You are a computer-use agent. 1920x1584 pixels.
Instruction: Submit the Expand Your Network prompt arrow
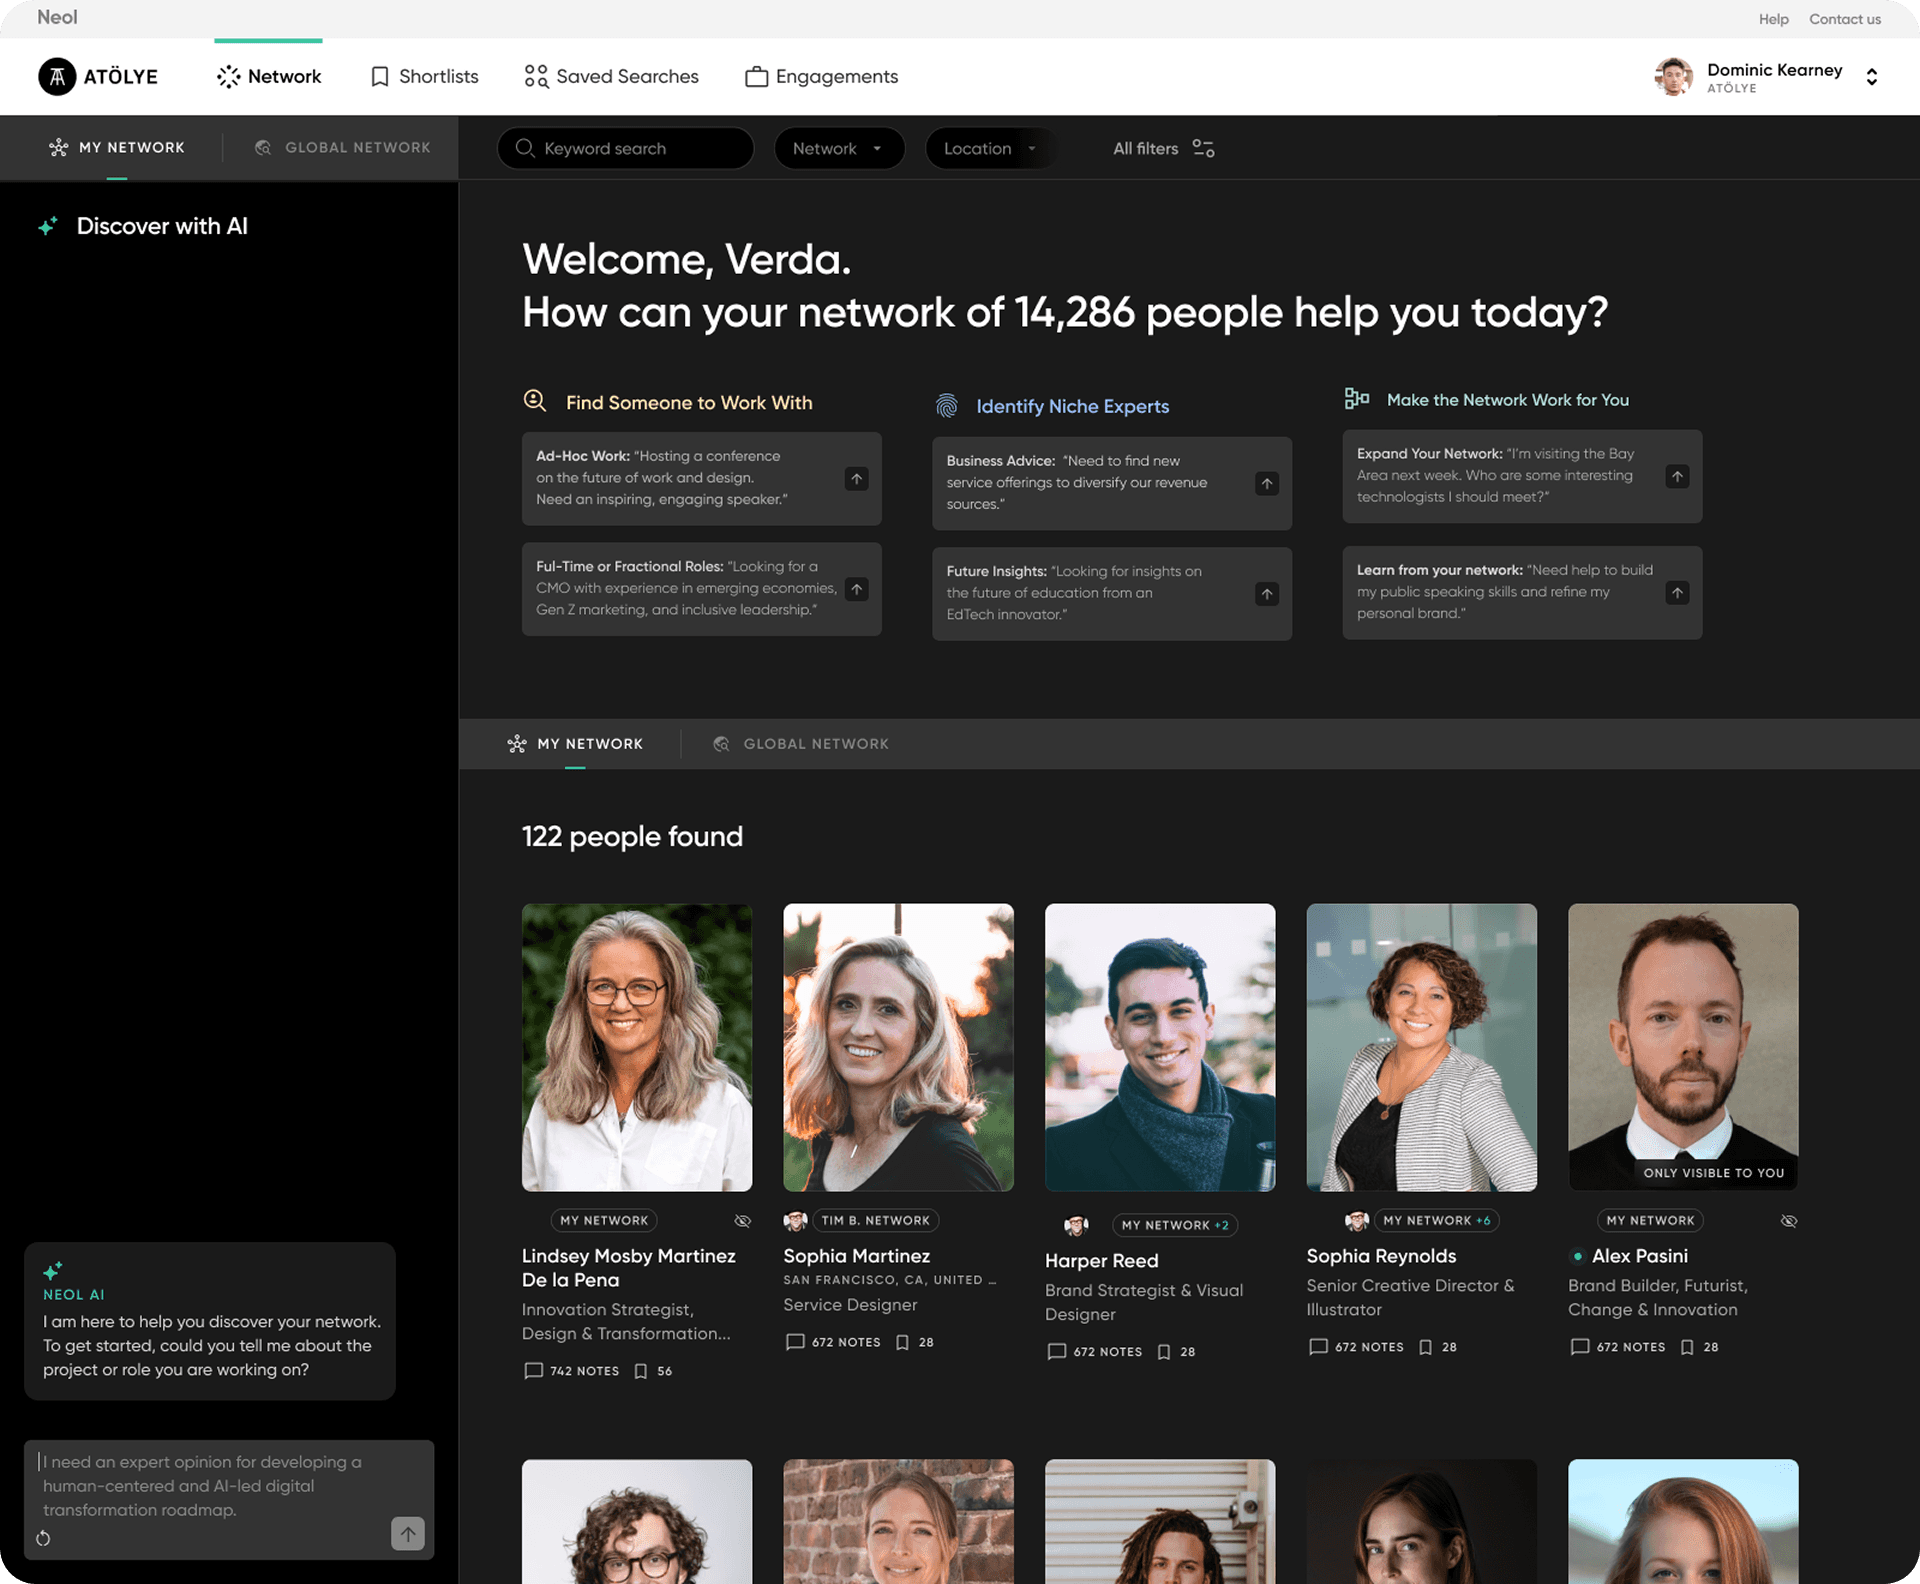point(1677,477)
